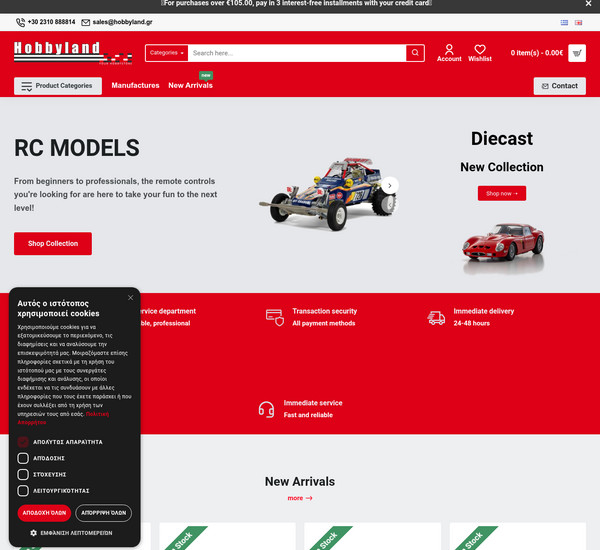Expand the Product Categories menu
The image size is (600, 550).
point(58,86)
